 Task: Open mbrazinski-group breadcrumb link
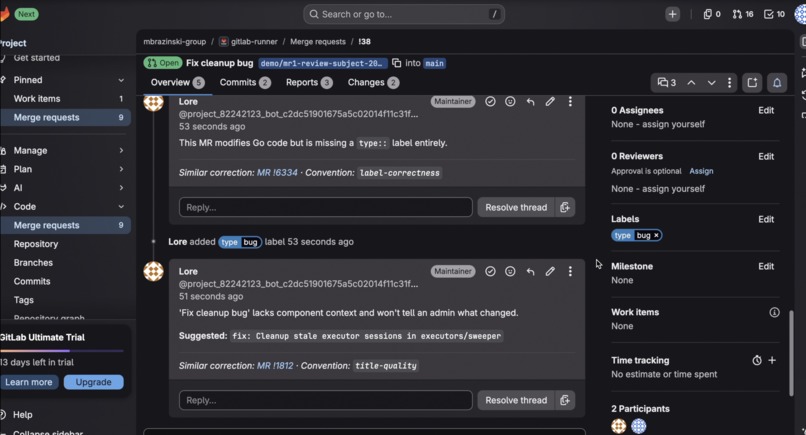[x=174, y=42]
